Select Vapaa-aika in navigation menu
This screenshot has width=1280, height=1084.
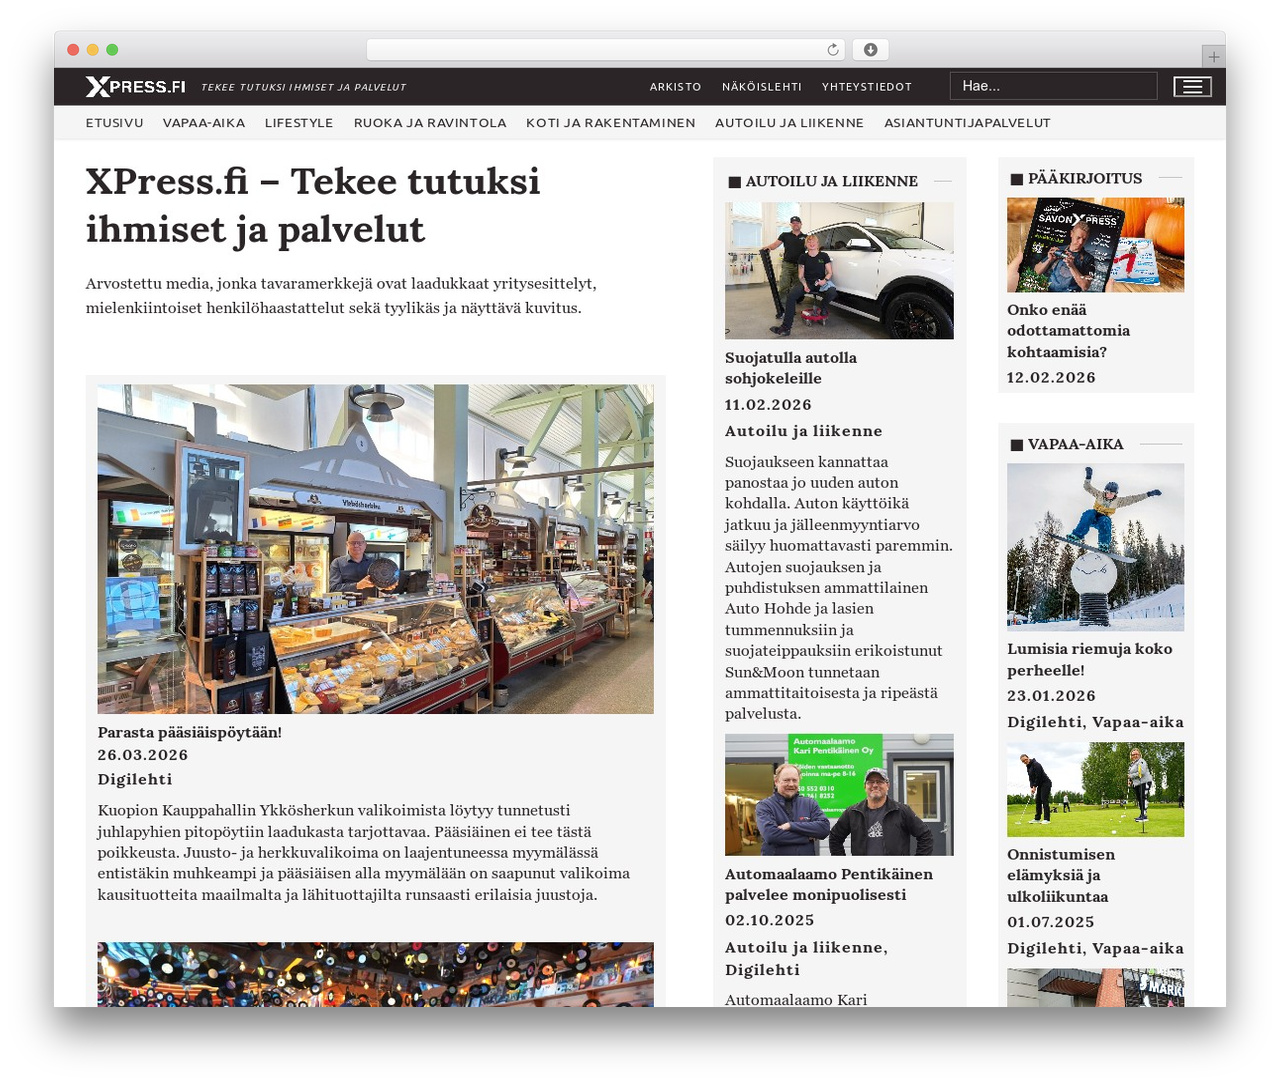pos(204,123)
